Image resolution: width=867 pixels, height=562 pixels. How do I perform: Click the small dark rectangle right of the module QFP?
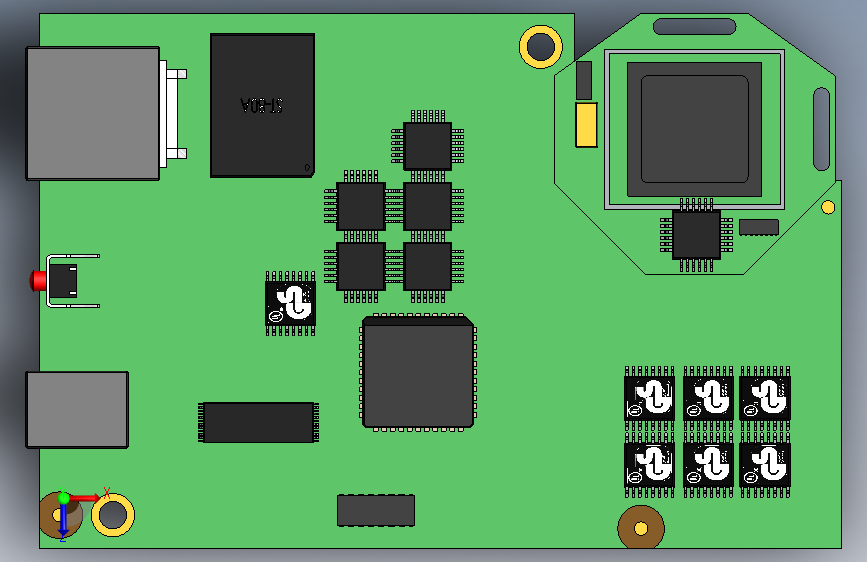coord(759,227)
